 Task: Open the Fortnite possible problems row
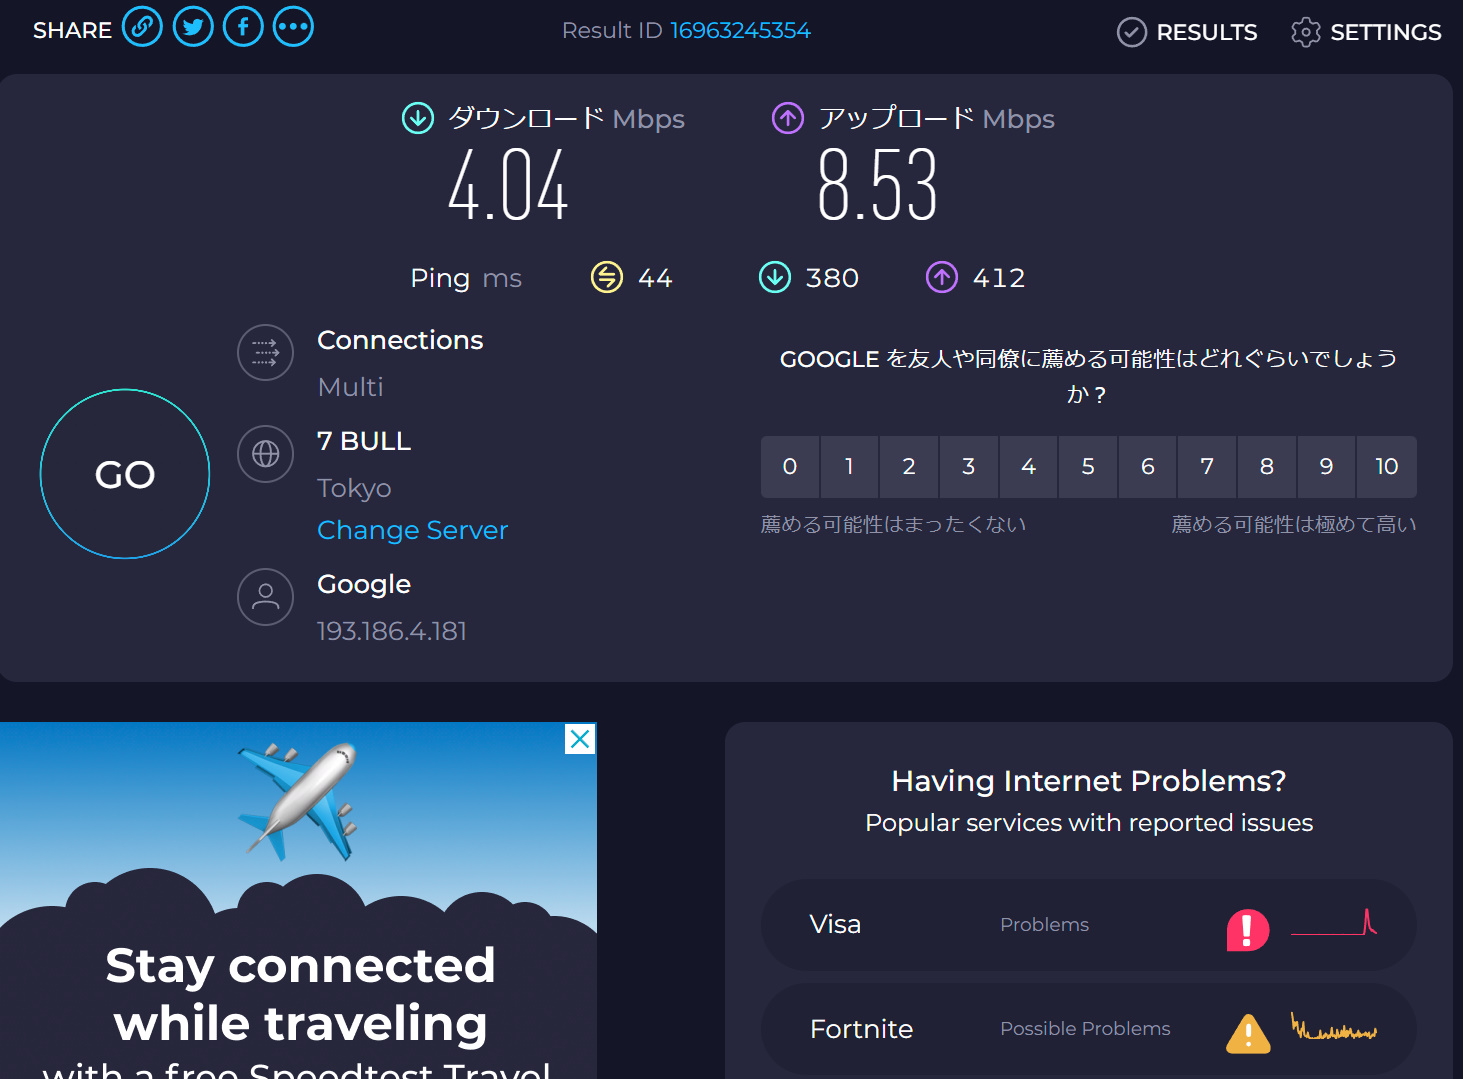[1088, 1029]
